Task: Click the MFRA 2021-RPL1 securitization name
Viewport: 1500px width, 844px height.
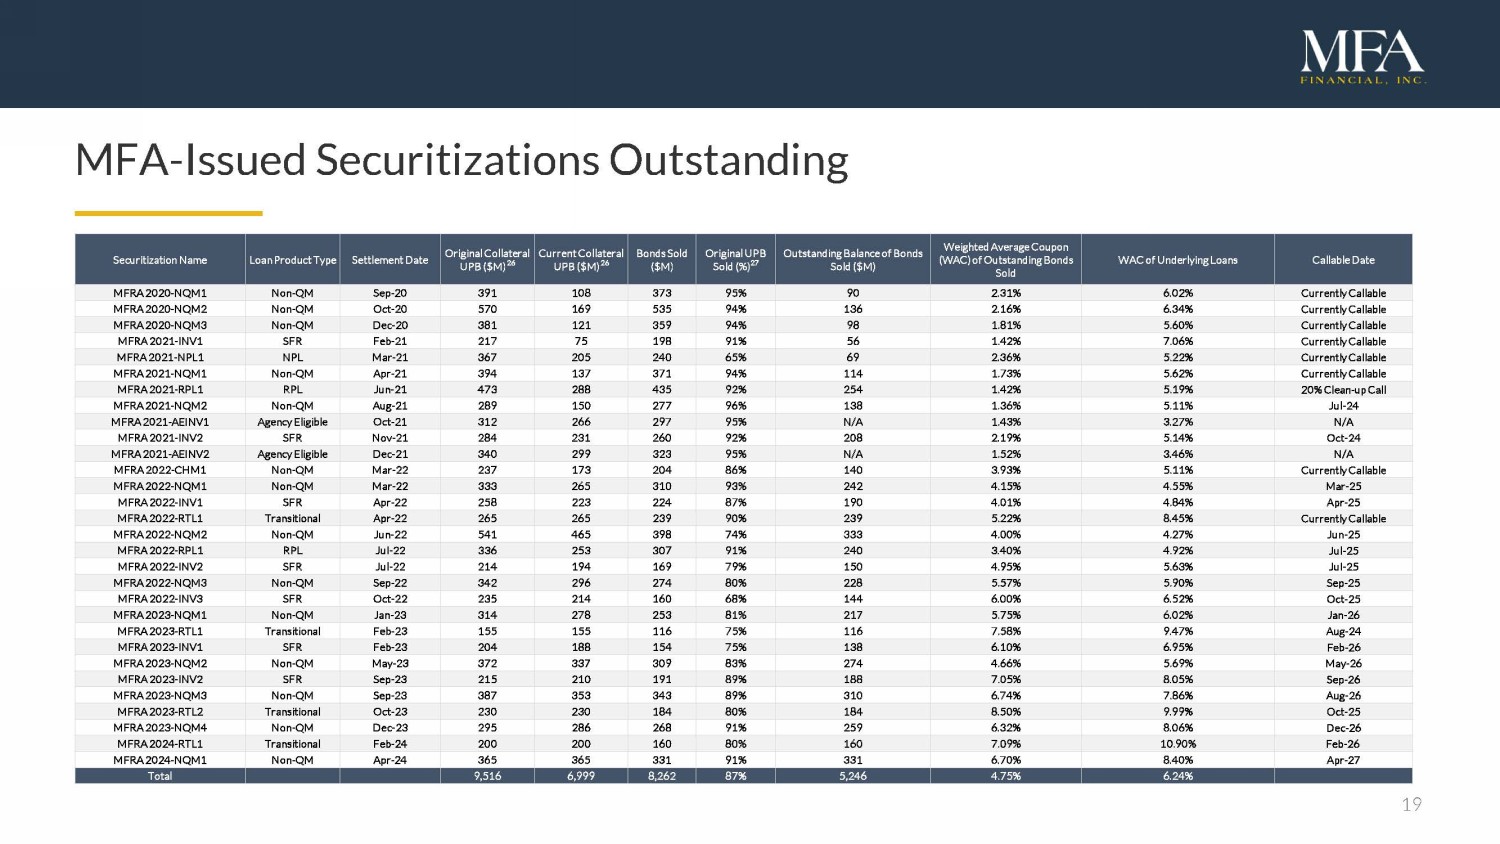Action: tap(160, 390)
